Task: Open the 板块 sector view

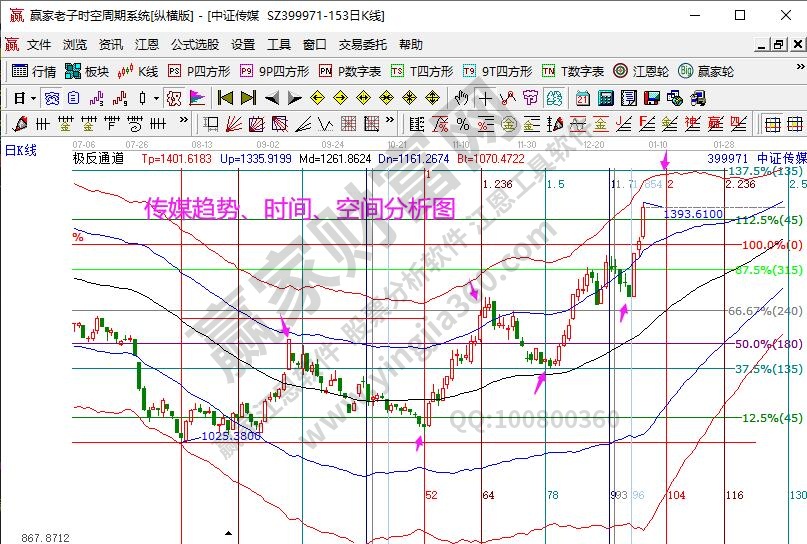Action: [87, 71]
